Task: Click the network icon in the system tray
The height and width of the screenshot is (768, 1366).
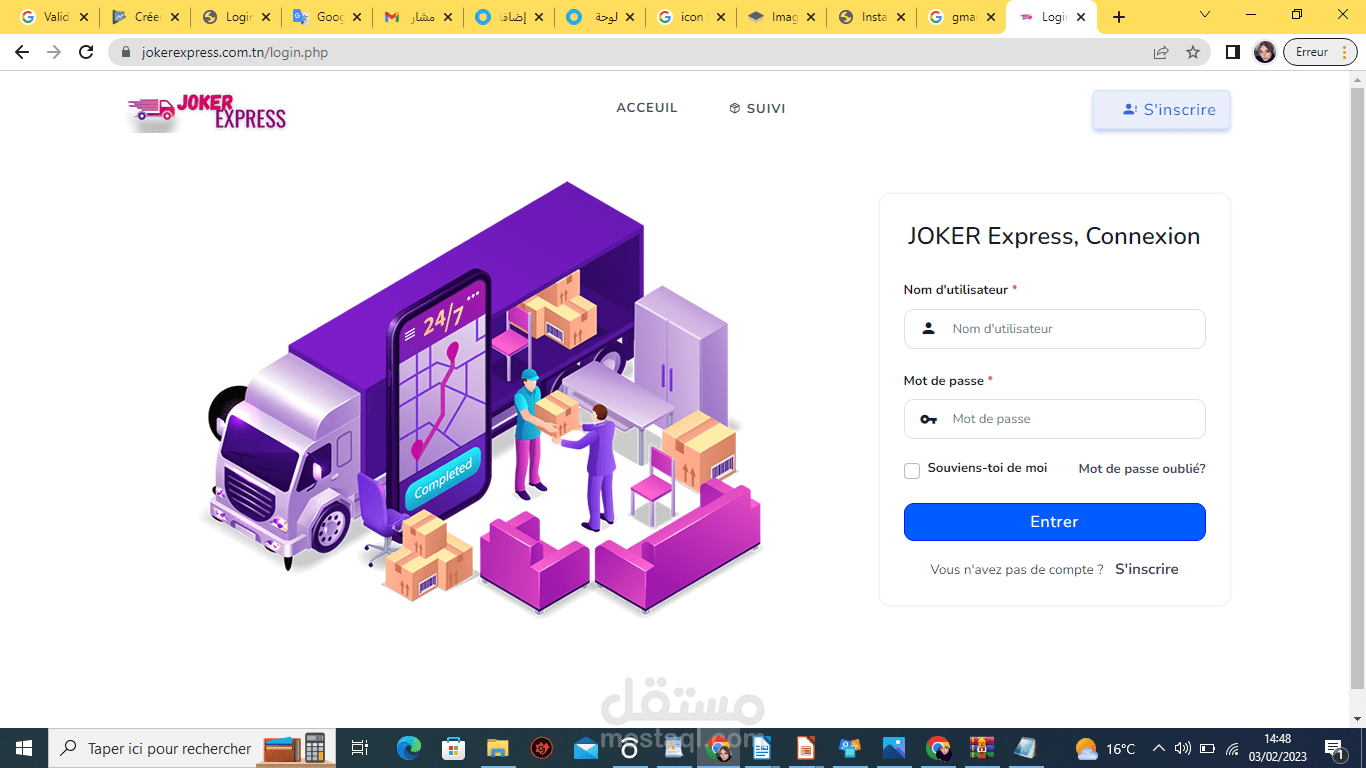Action: (x=1233, y=749)
